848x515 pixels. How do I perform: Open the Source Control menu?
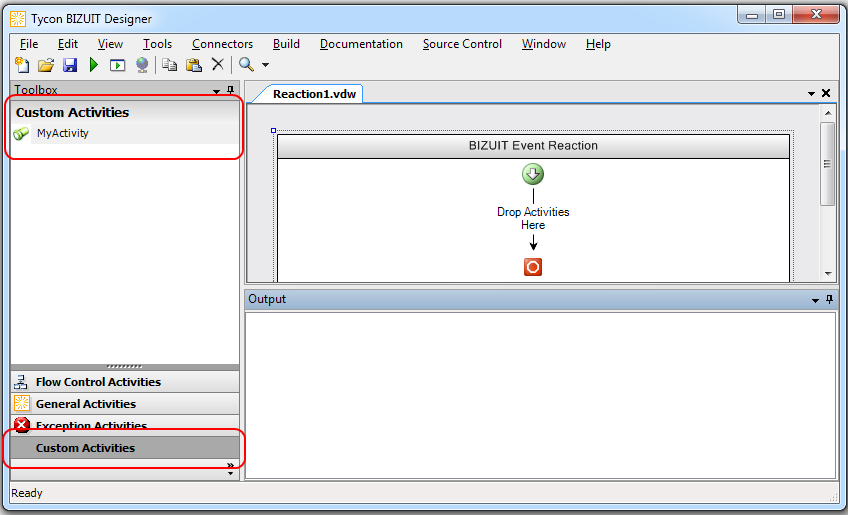[462, 44]
